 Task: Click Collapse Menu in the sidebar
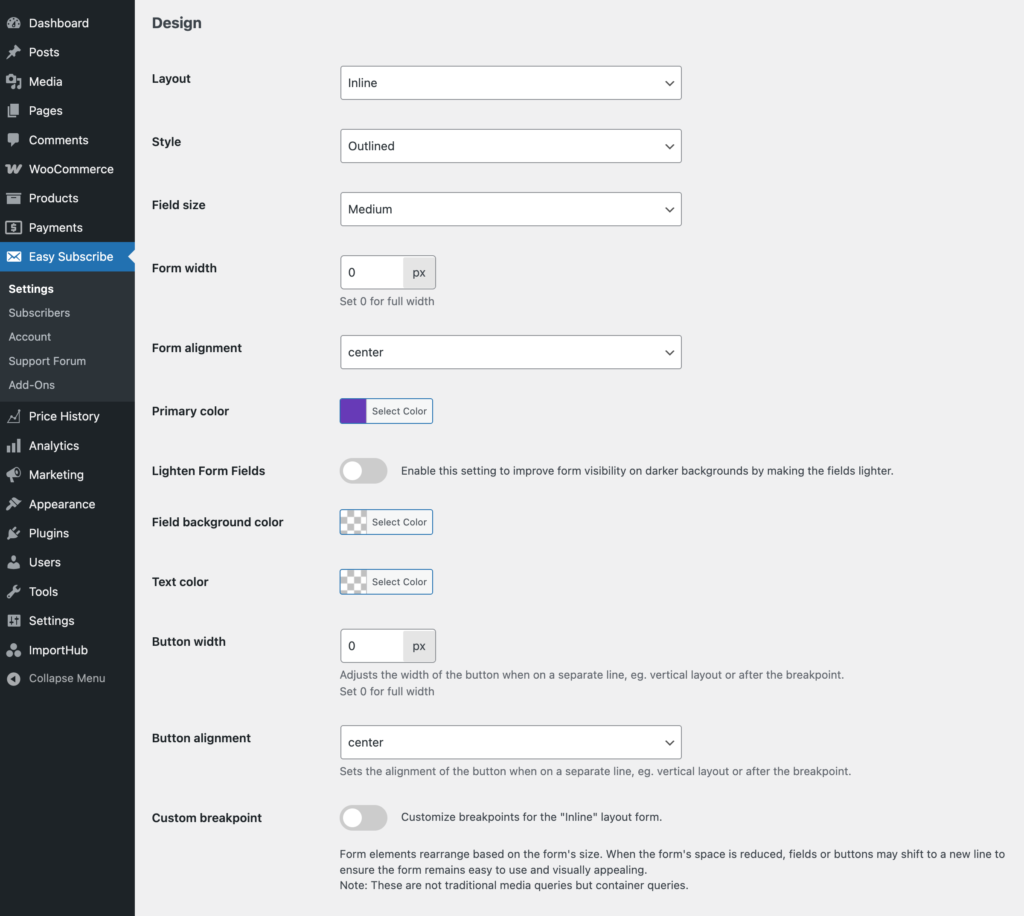pos(66,678)
